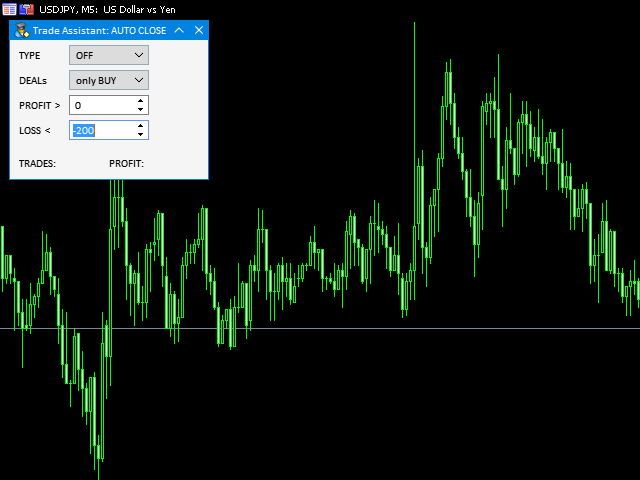Click the Trade Assistant expert advisor icon
The height and width of the screenshot is (480, 640).
[x=21, y=30]
